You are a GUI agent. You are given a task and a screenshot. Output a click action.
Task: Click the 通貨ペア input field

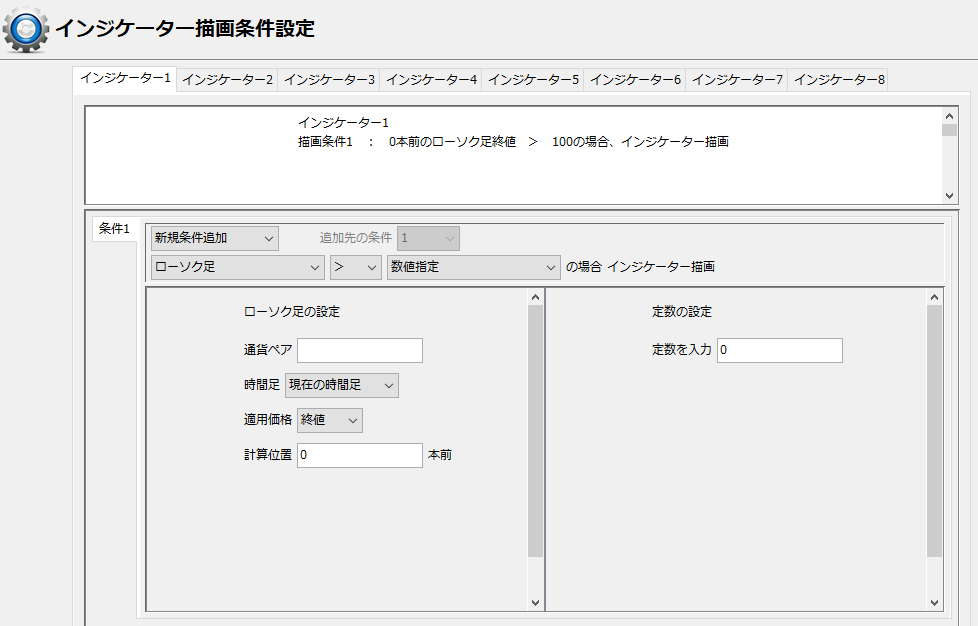point(359,350)
